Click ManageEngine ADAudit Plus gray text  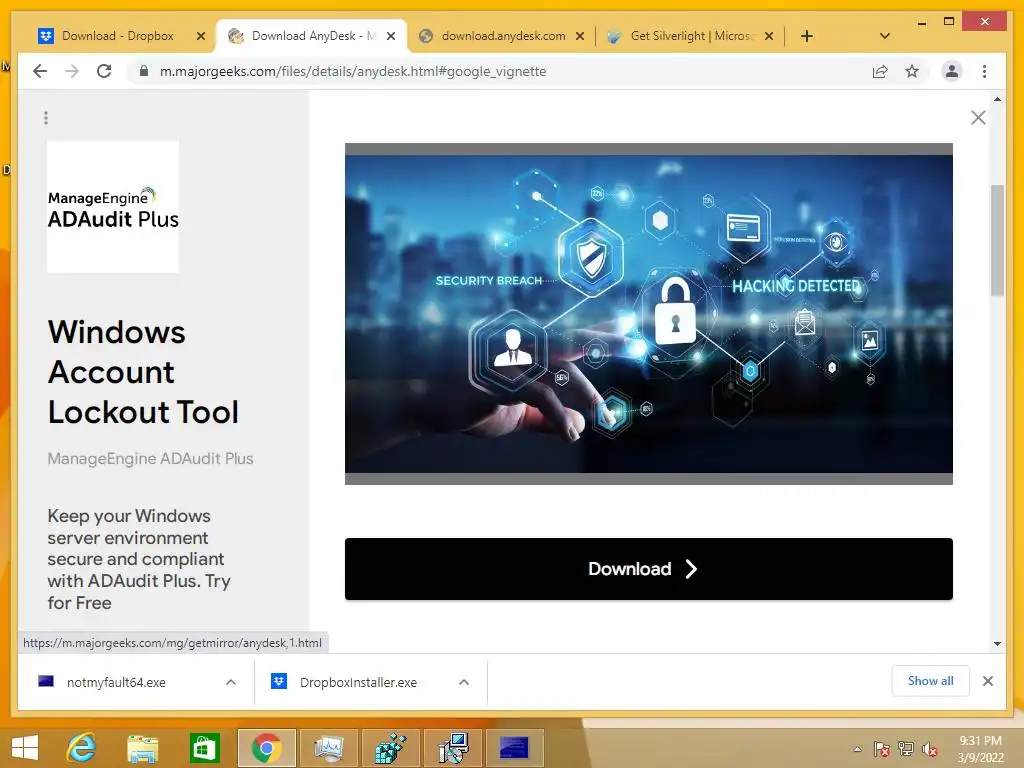tap(150, 458)
